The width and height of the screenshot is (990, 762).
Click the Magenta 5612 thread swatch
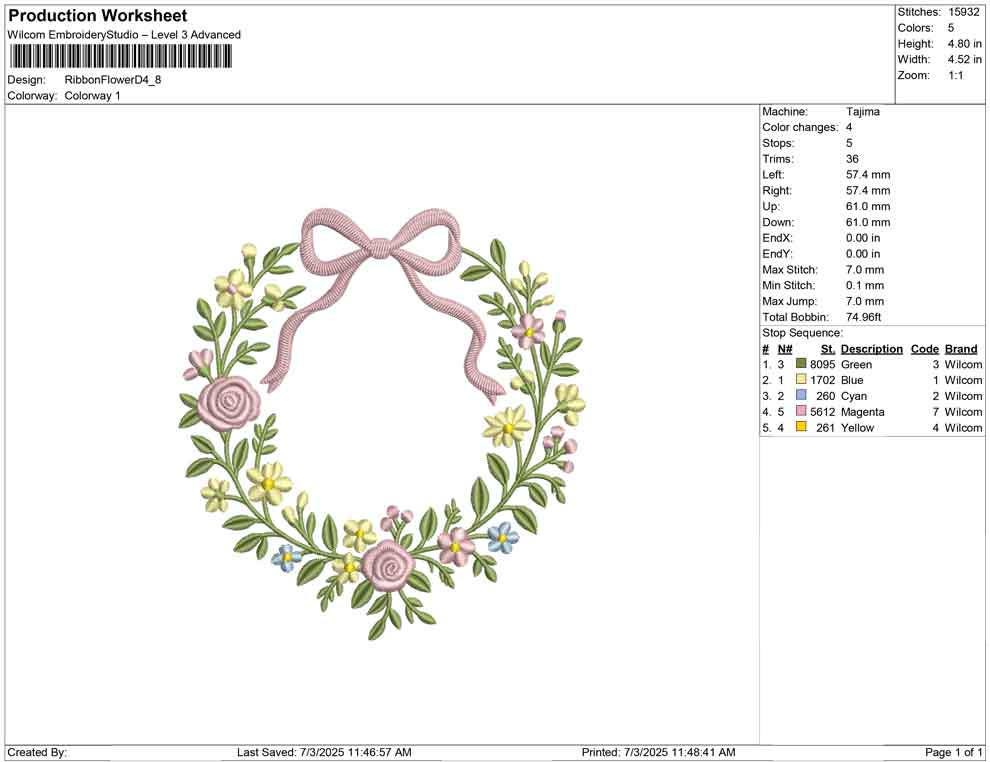click(799, 412)
